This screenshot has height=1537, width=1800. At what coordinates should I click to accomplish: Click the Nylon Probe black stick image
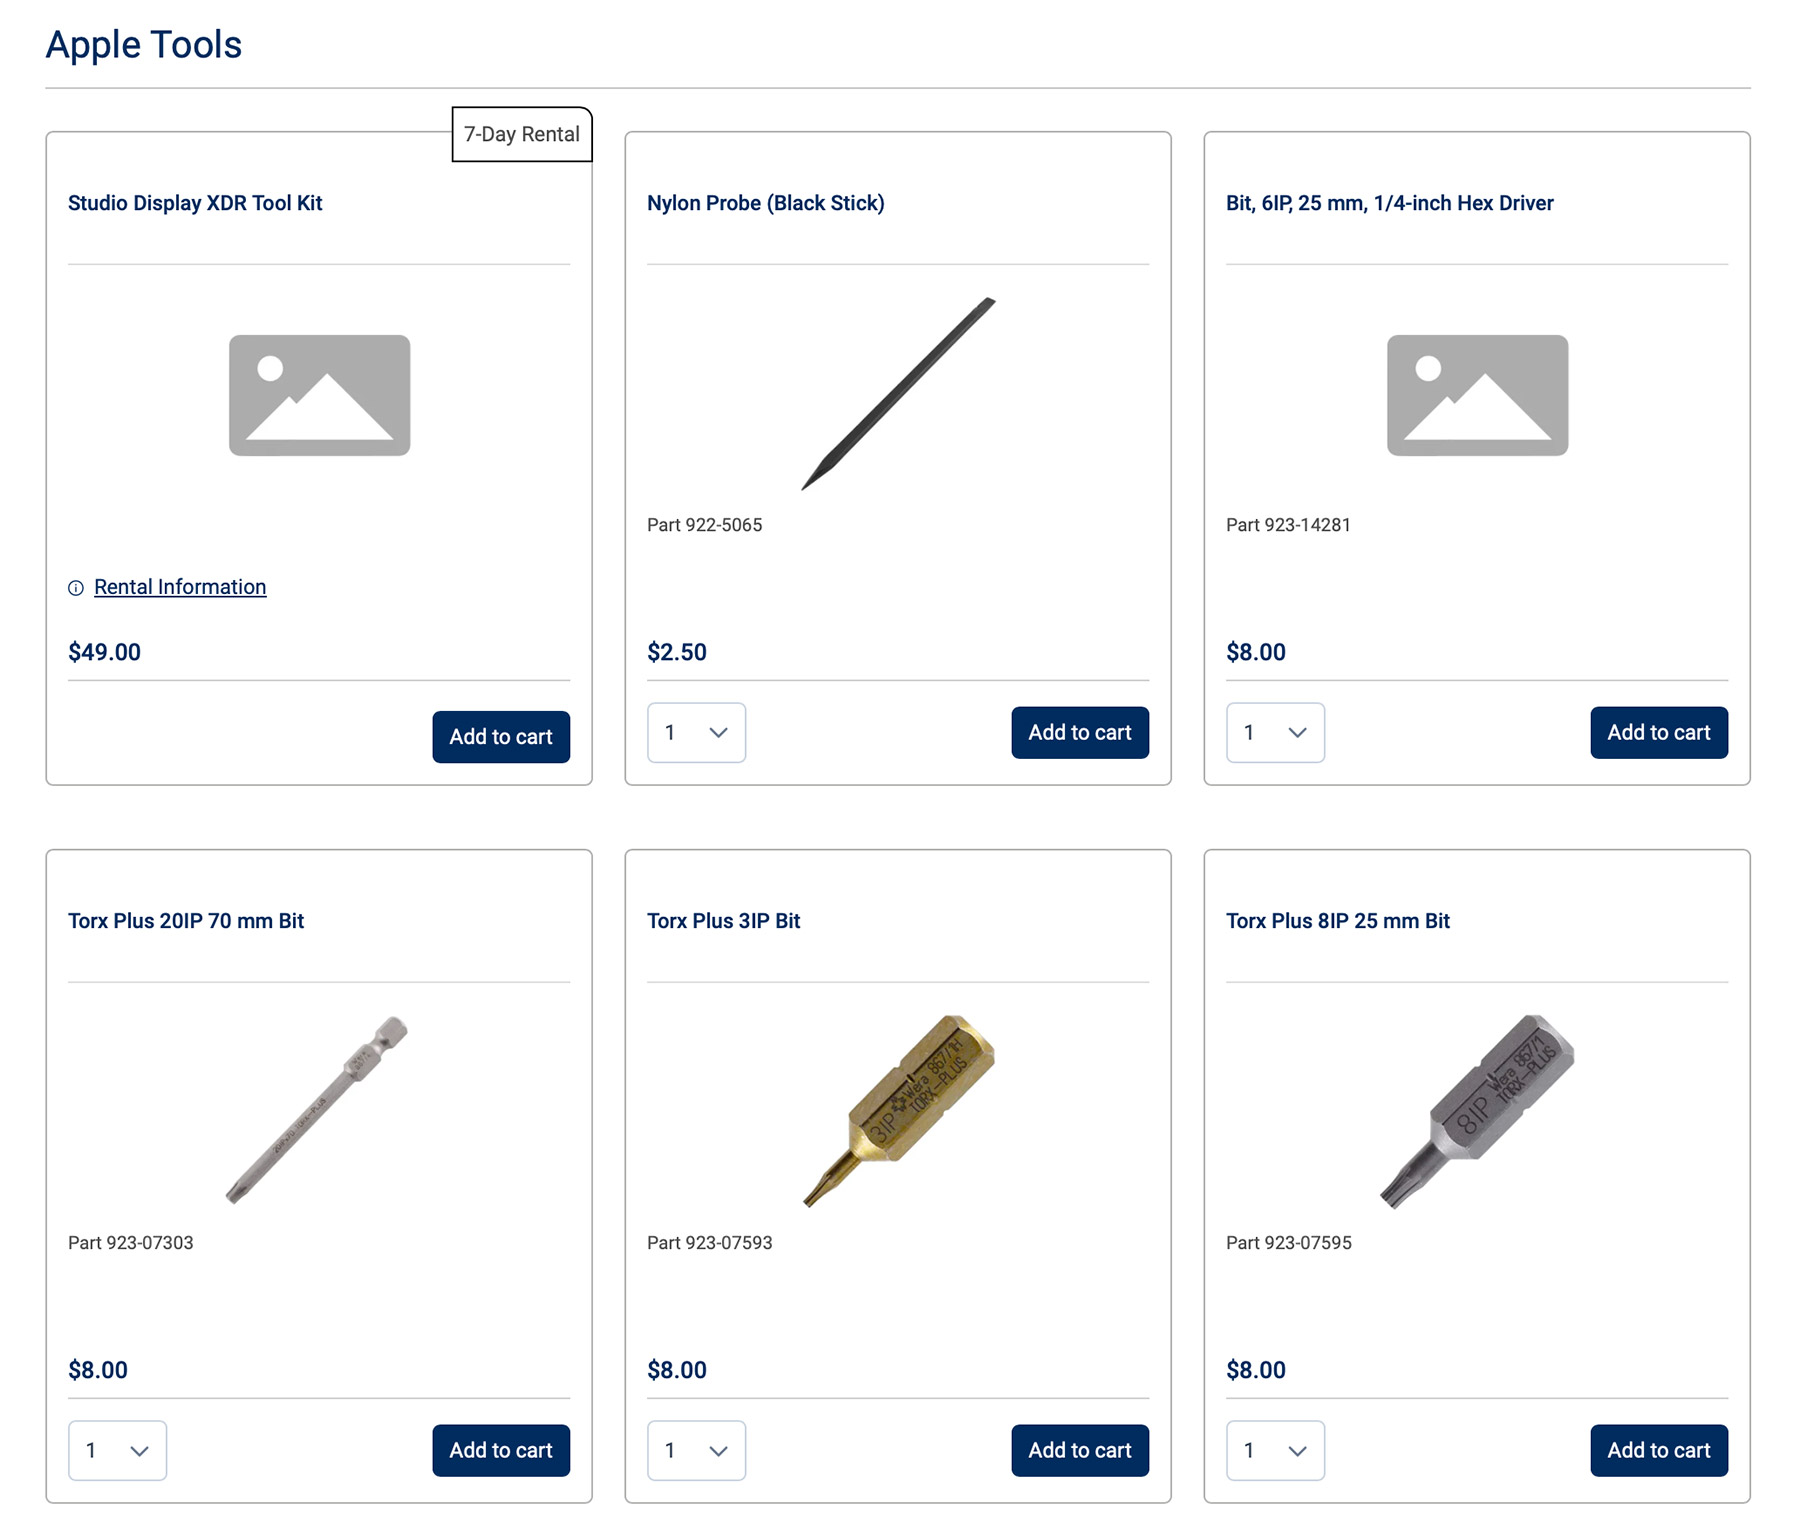898,393
